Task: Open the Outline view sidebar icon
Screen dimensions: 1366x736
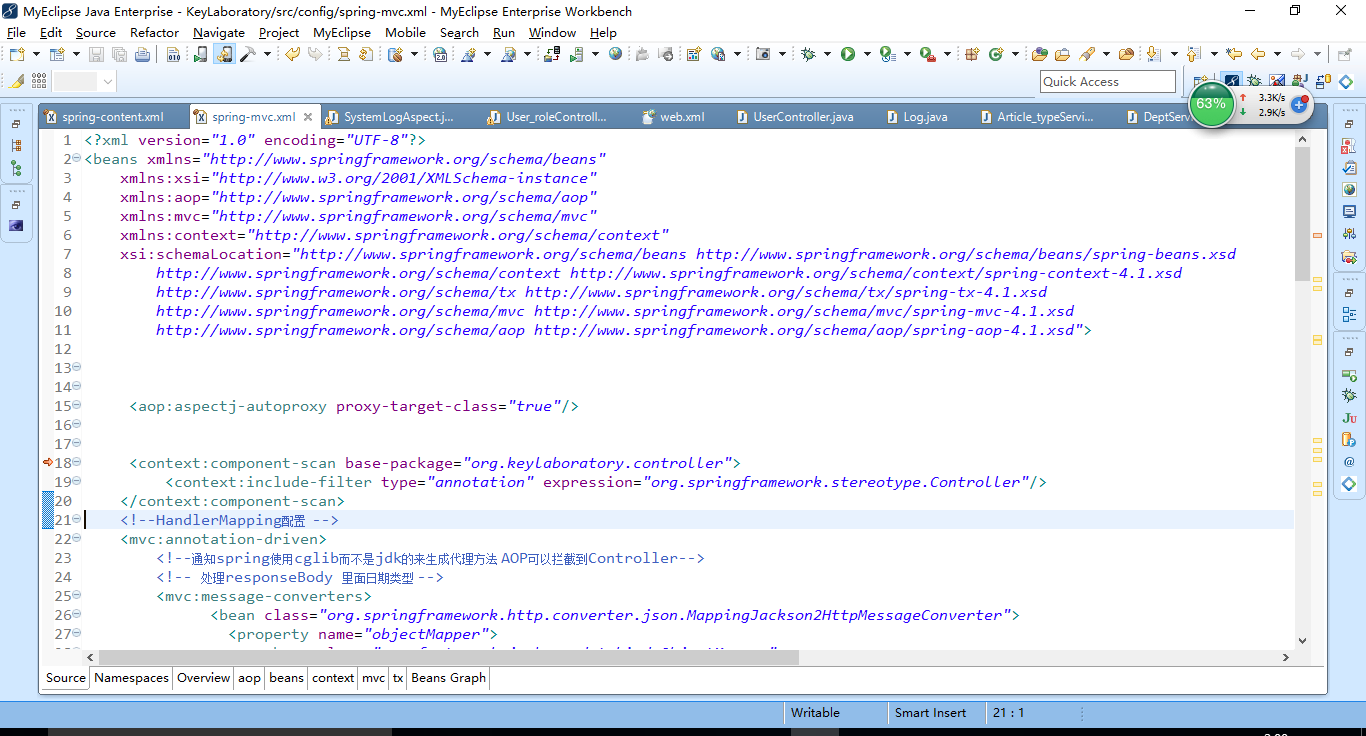Action: pyautogui.click(x=1349, y=315)
